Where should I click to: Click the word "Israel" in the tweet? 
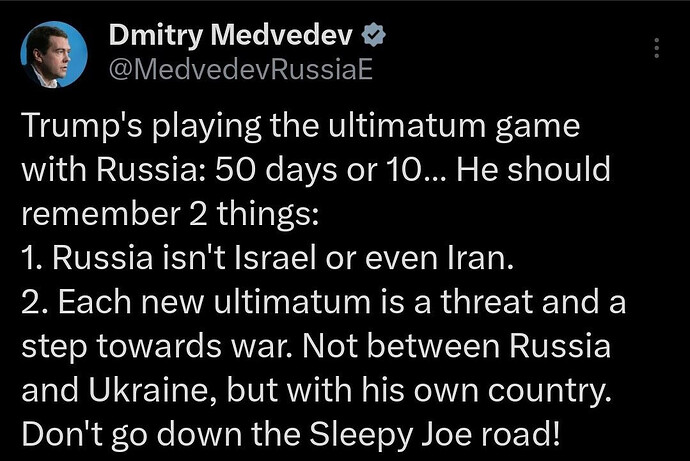[276, 258]
